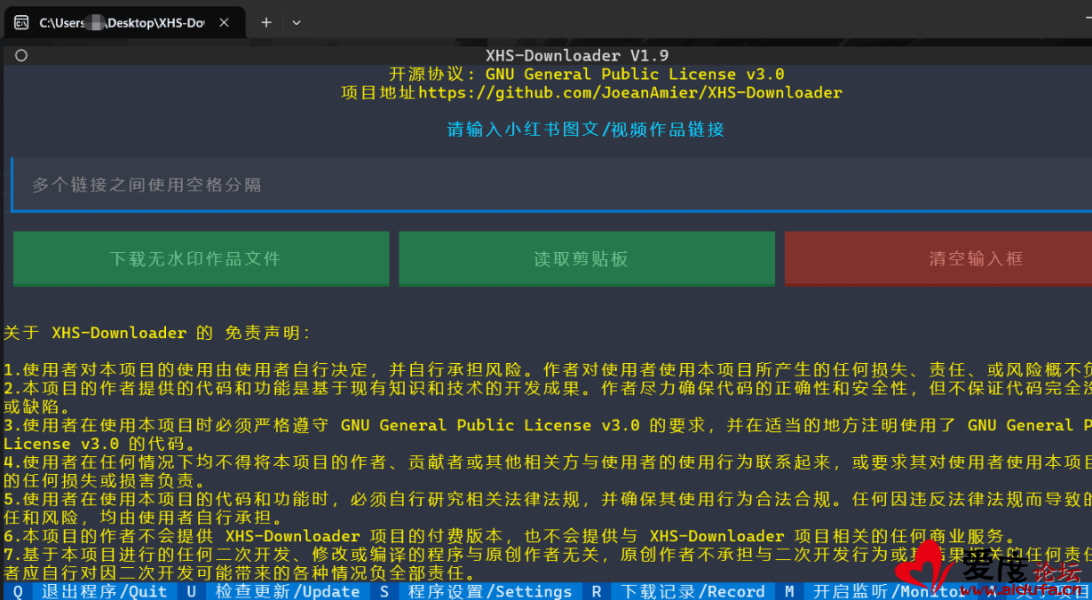This screenshot has width=1092, height=600.
Task: Toggle 开启监听/Monitor in the footer
Action: [874, 592]
